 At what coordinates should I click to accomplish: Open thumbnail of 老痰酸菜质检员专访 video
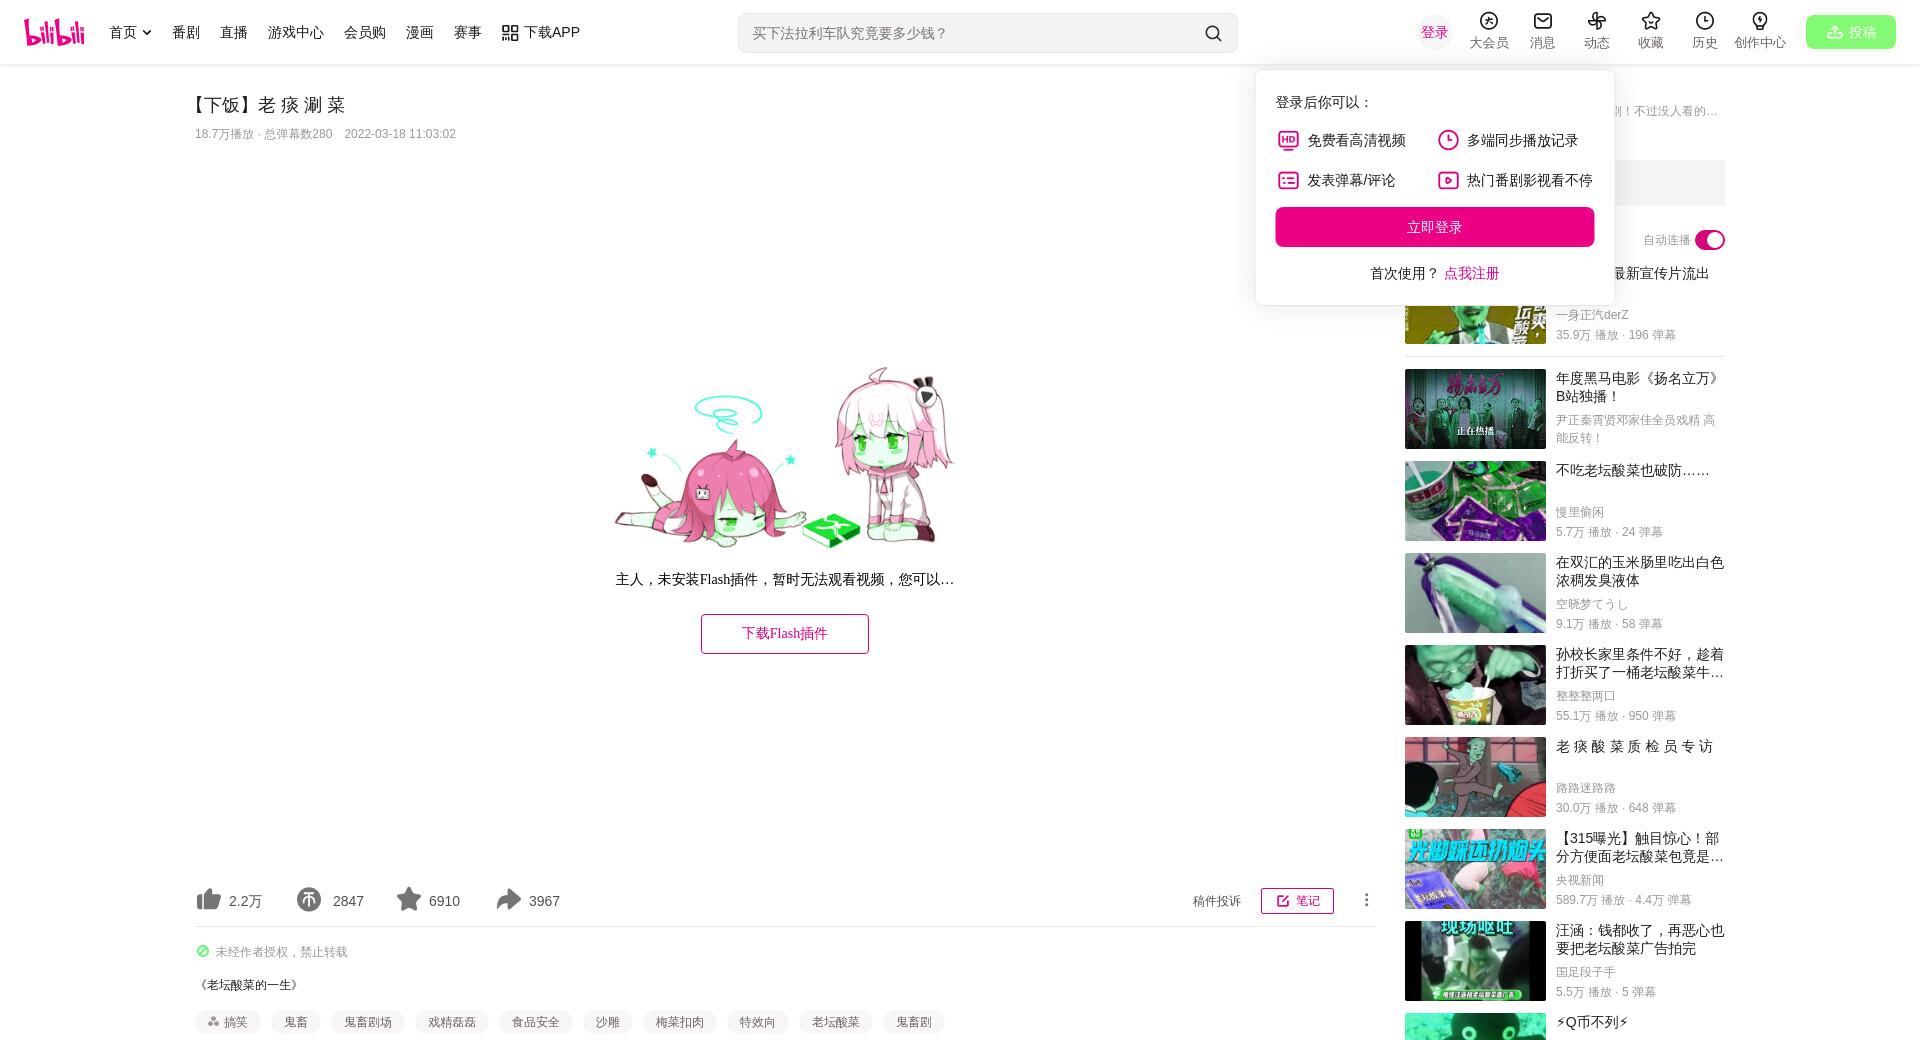1475,777
